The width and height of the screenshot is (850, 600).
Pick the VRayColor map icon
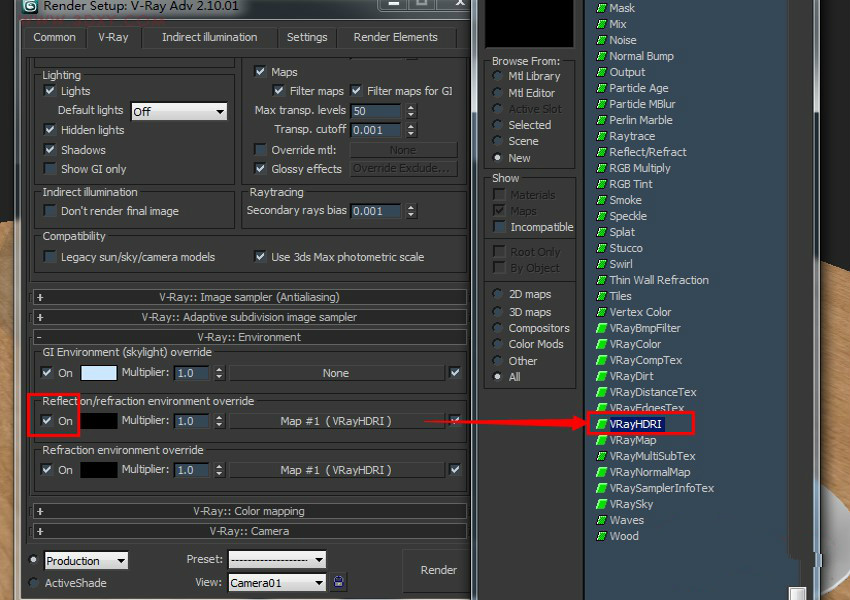[601, 344]
